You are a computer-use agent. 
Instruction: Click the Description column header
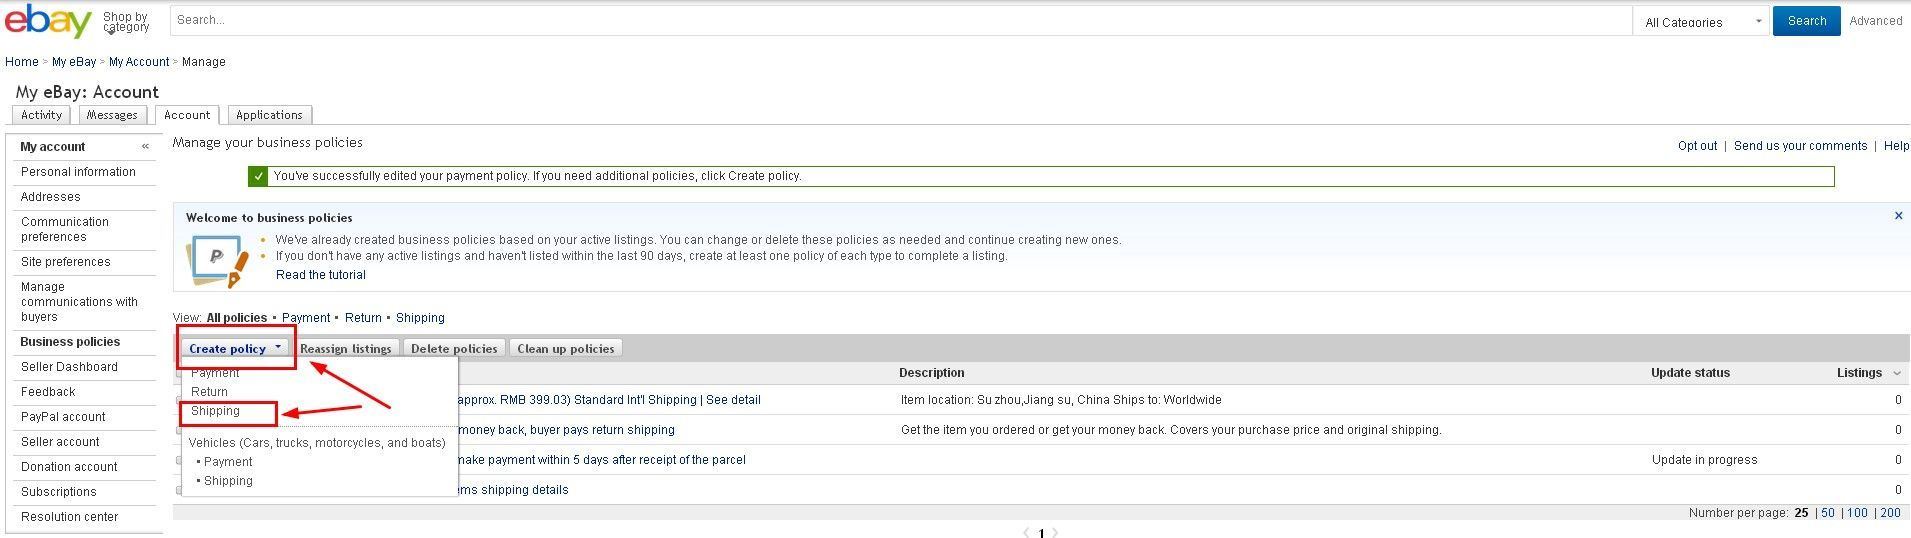coord(931,373)
